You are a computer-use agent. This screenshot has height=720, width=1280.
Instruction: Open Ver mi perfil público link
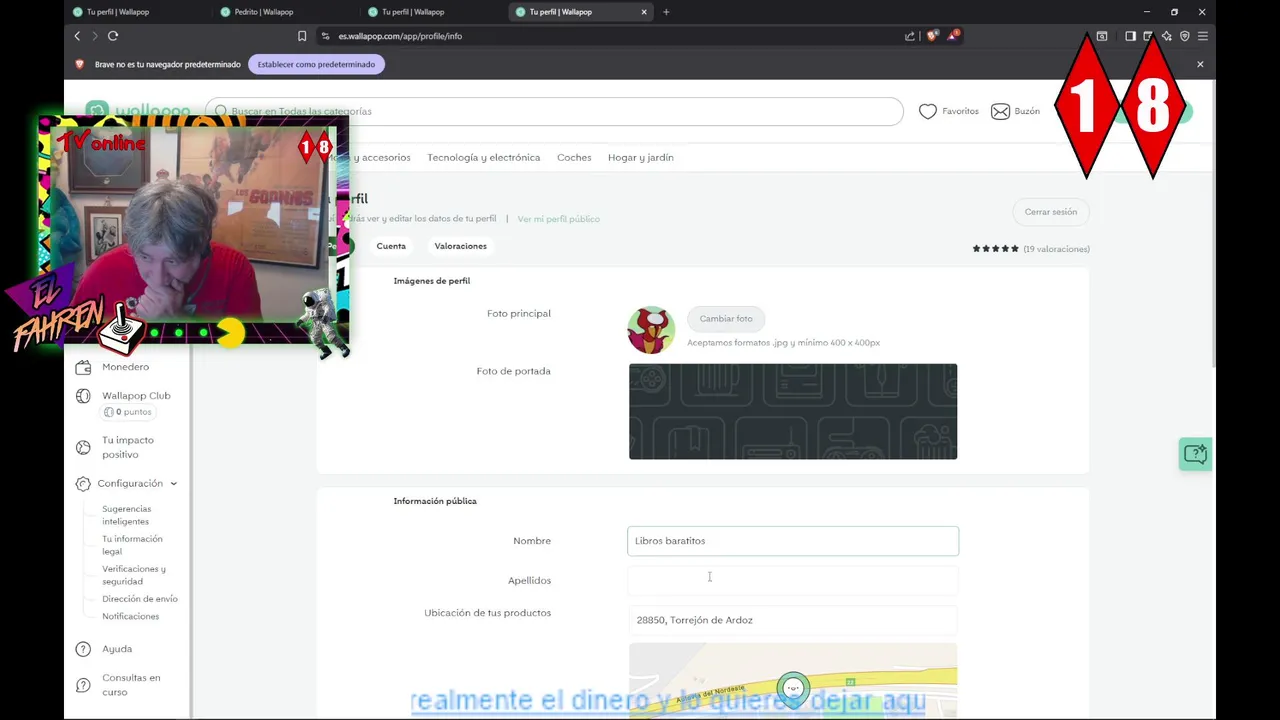pos(559,219)
